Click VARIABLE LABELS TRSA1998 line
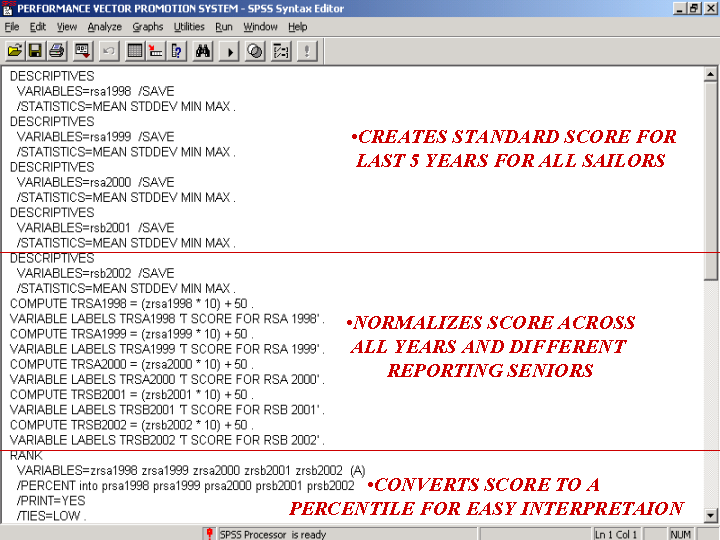Image resolution: width=720 pixels, height=540 pixels. [167, 319]
